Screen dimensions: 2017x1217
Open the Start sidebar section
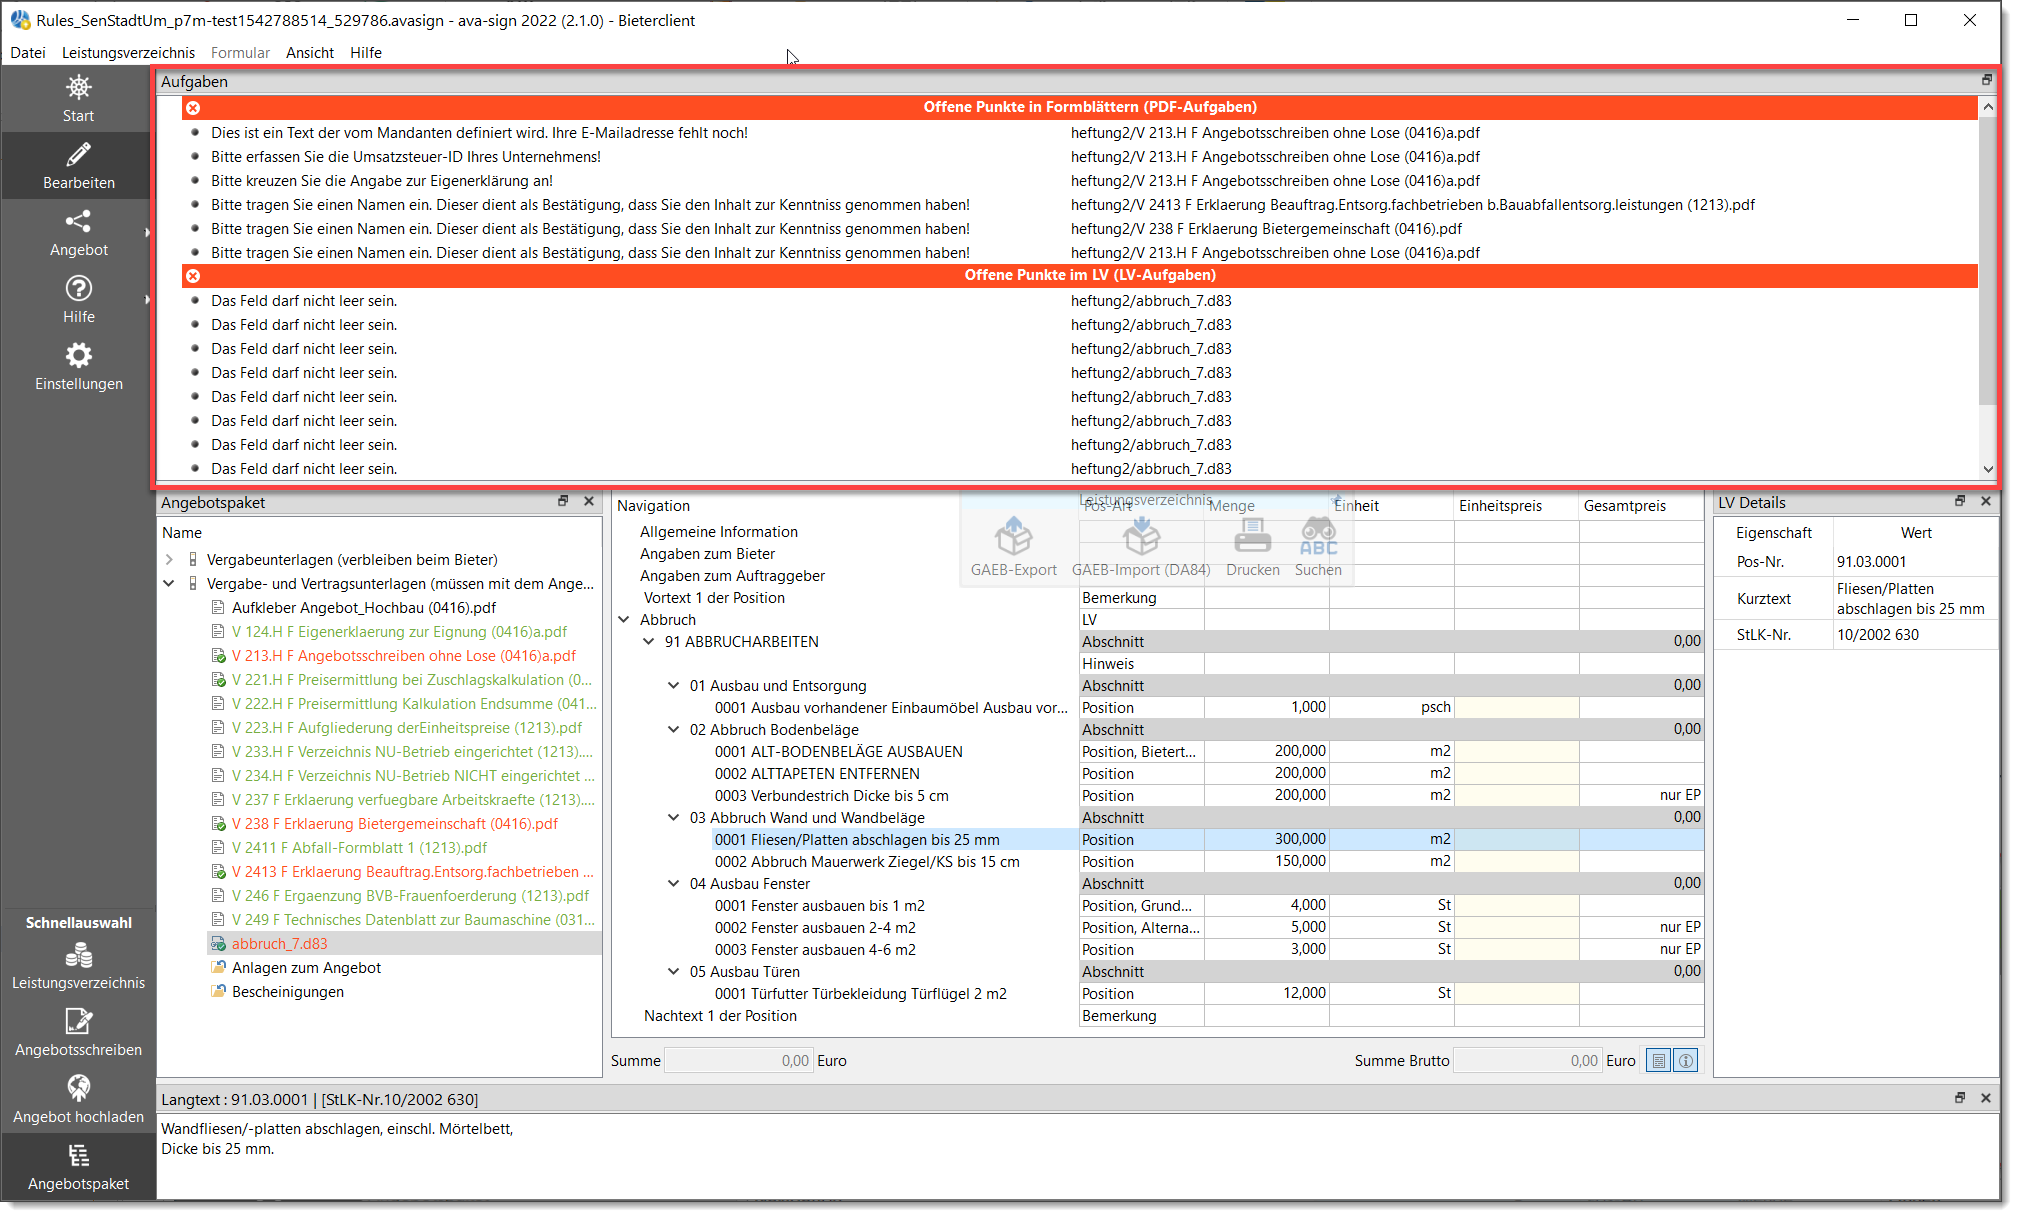click(78, 98)
